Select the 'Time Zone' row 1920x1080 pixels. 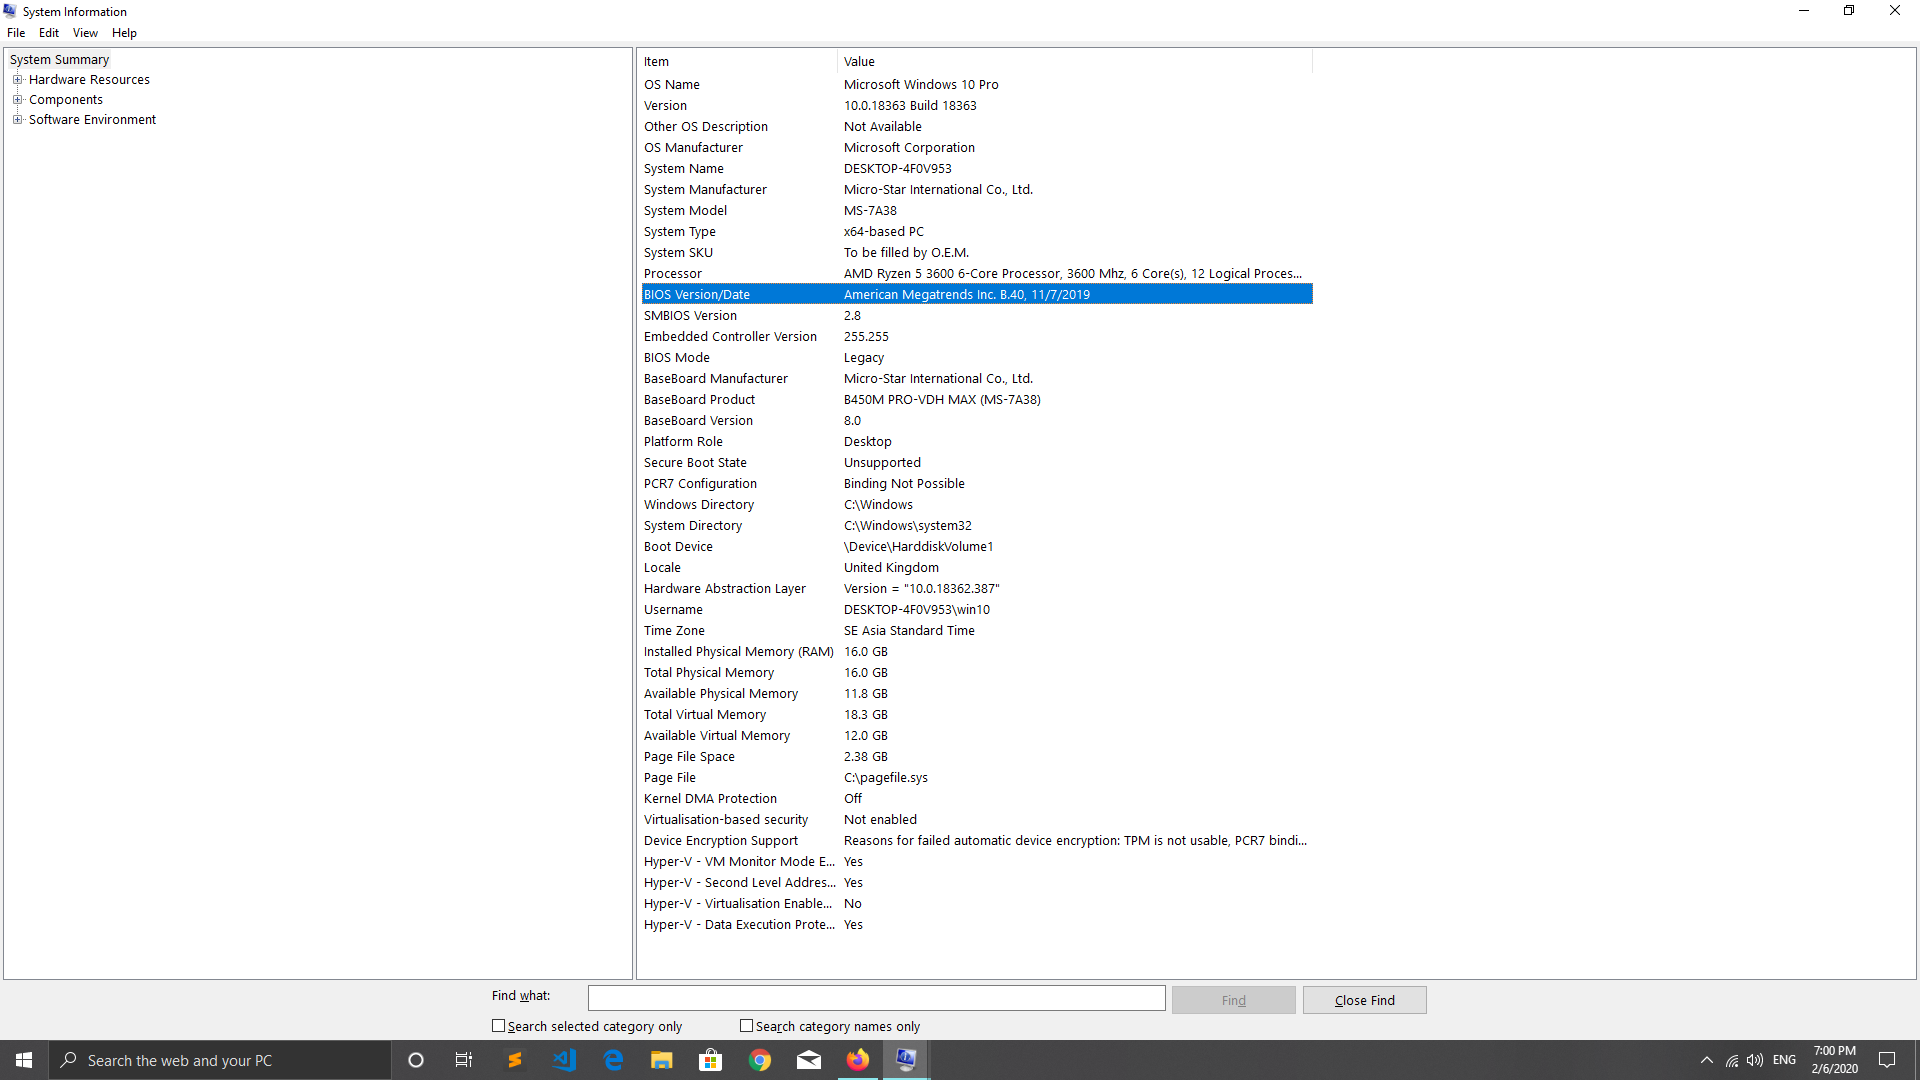coord(976,631)
